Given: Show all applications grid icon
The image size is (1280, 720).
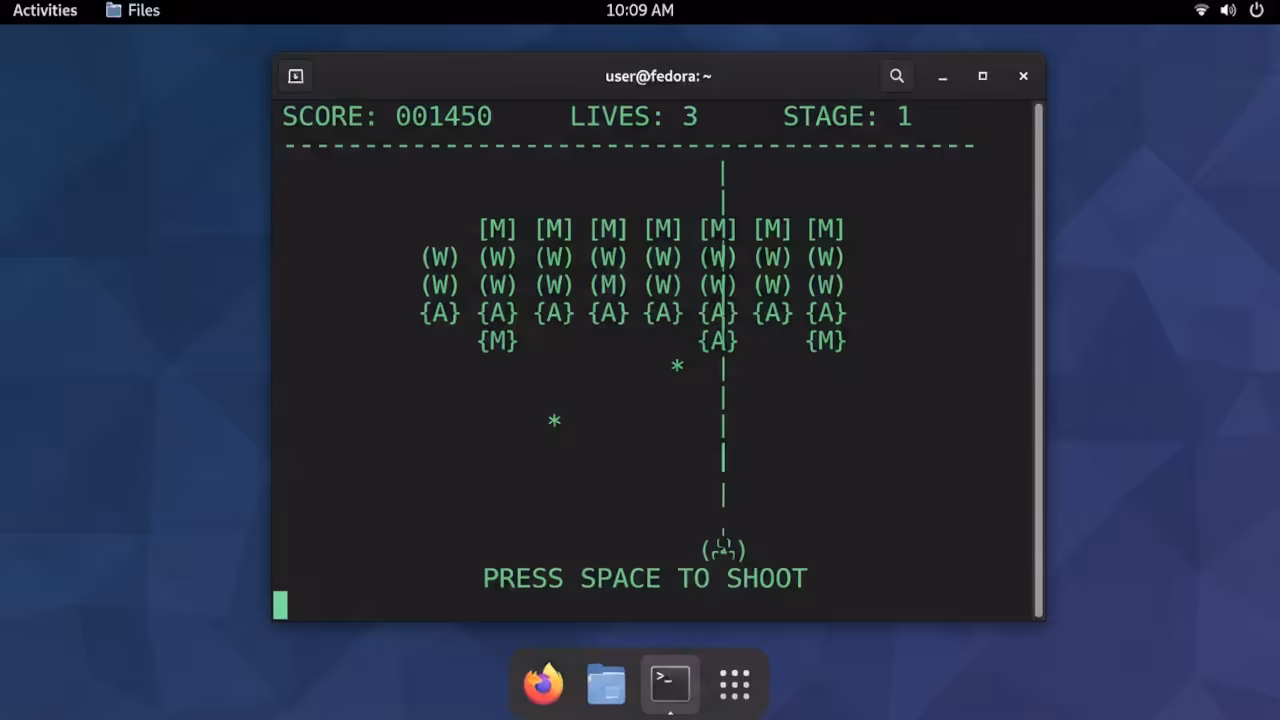Looking at the screenshot, I should tap(735, 684).
